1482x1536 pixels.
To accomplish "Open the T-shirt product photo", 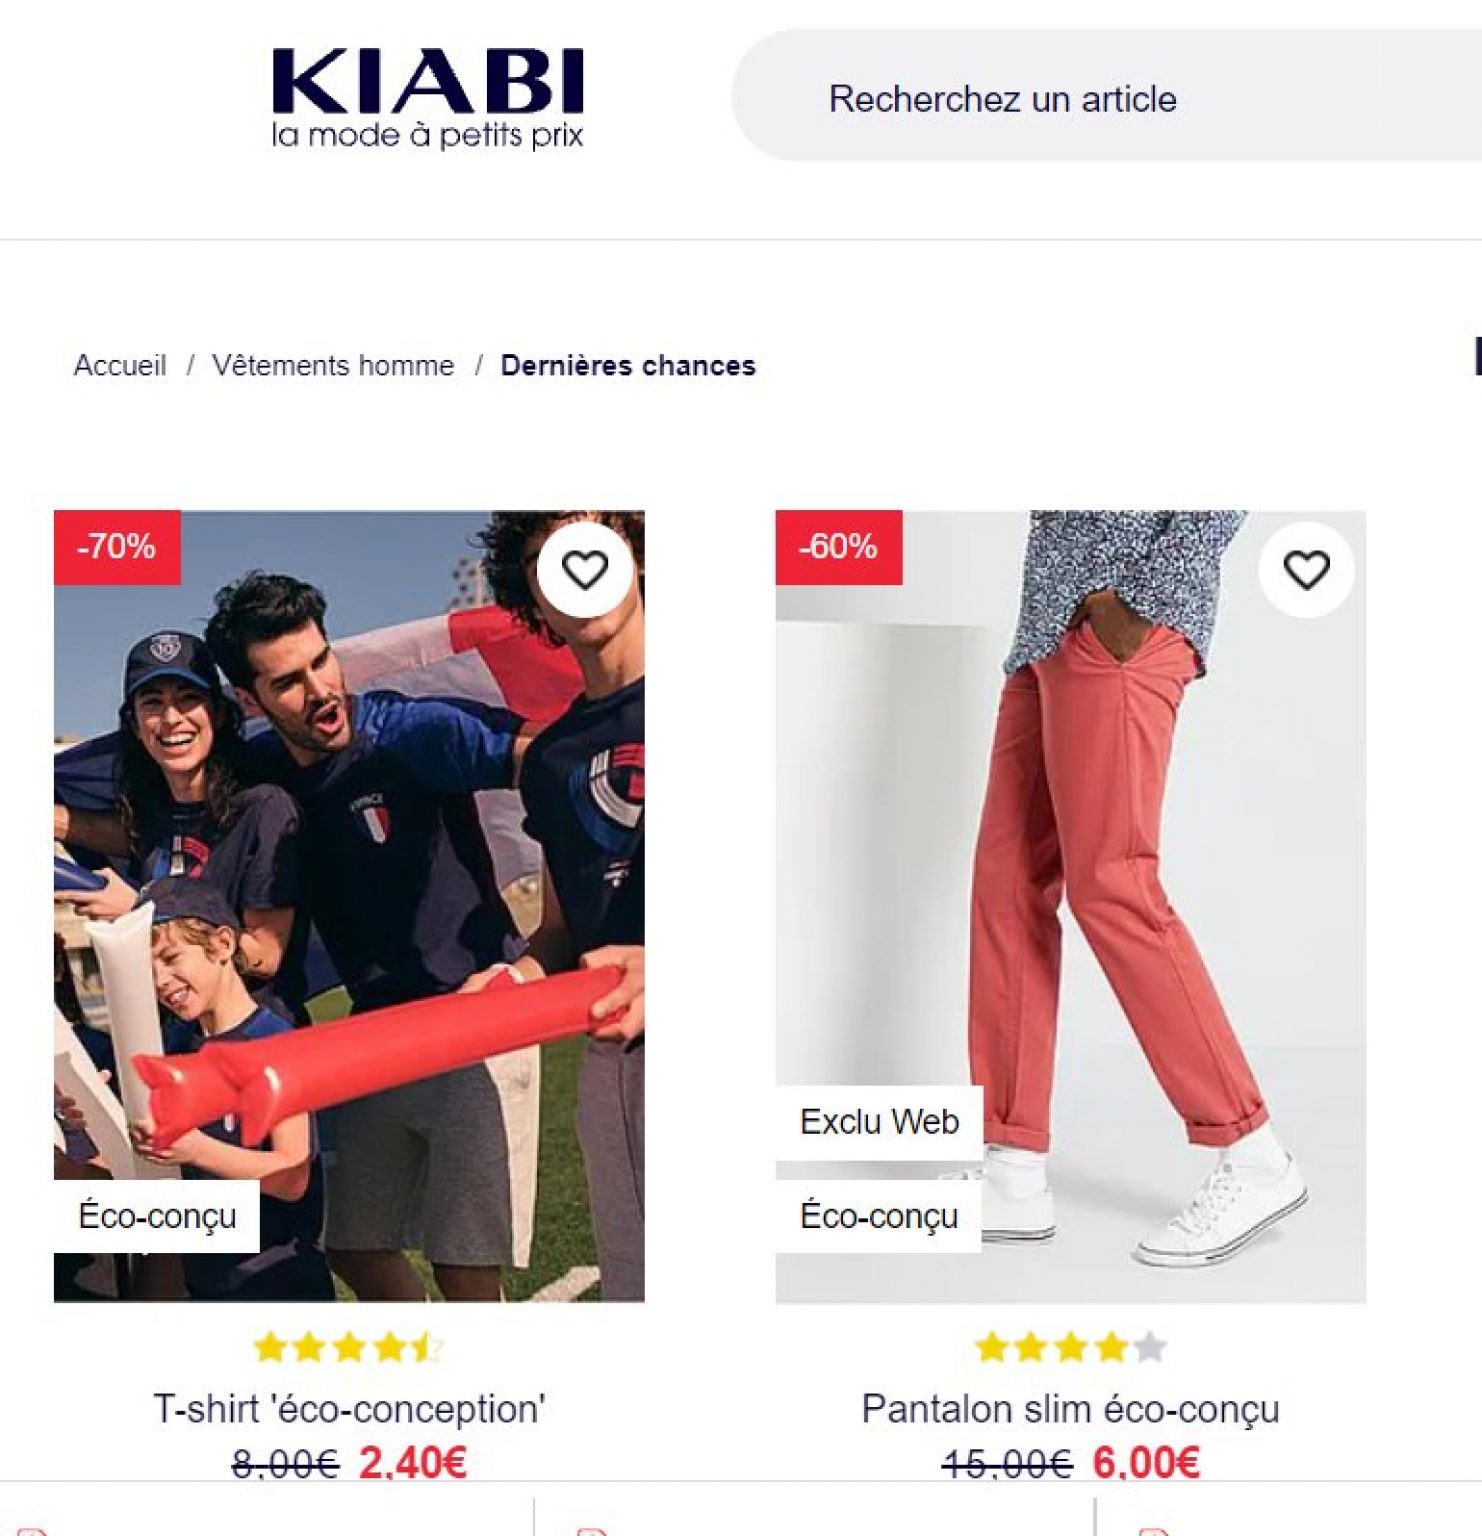I will (349, 906).
